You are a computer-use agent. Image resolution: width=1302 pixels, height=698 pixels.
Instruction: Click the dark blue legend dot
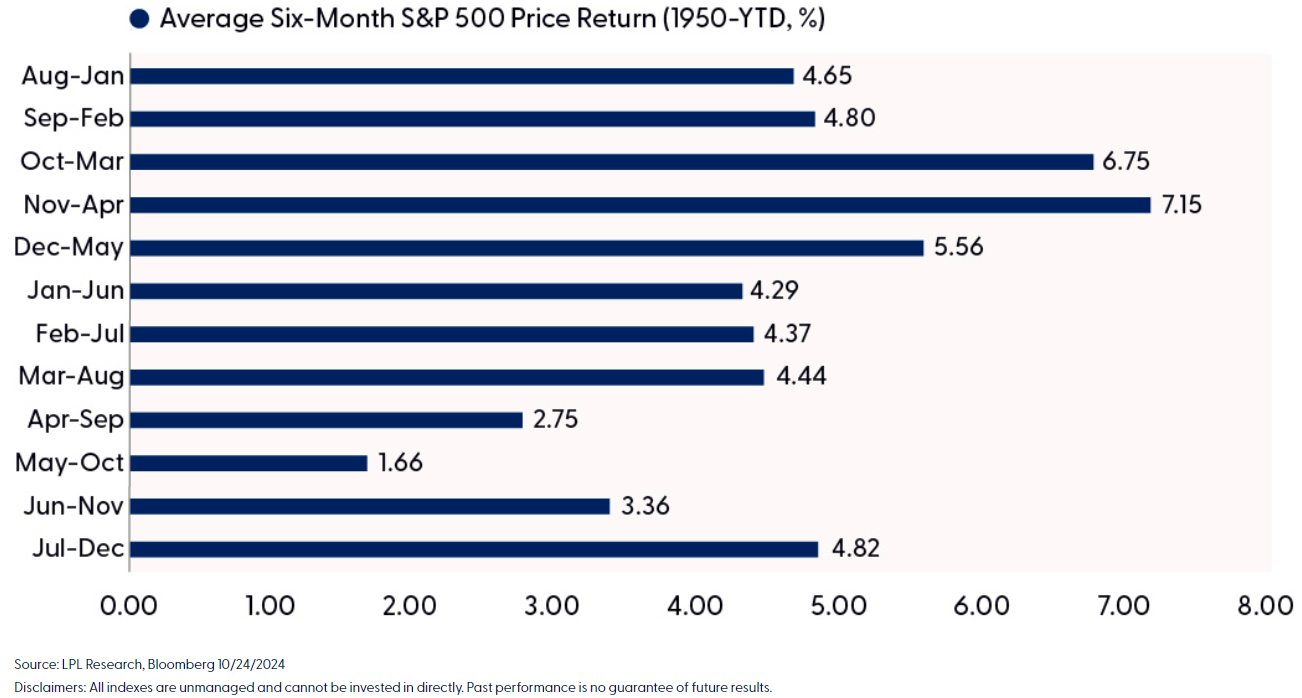pyautogui.click(x=141, y=19)
